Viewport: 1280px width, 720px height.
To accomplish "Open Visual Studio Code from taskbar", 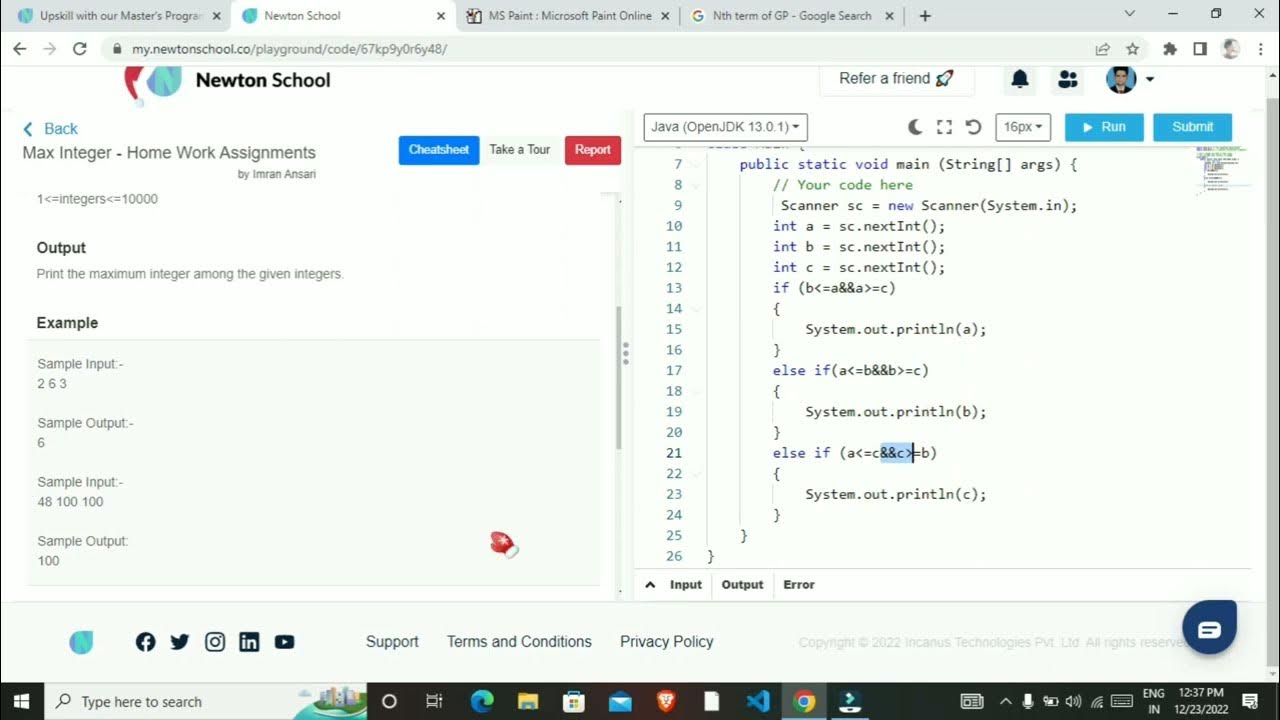I will [x=758, y=702].
